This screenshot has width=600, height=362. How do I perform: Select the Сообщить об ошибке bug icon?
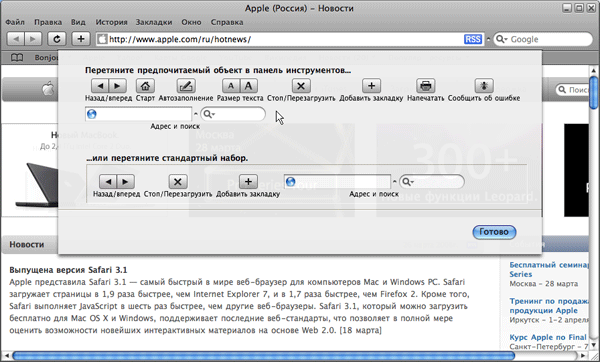point(484,86)
